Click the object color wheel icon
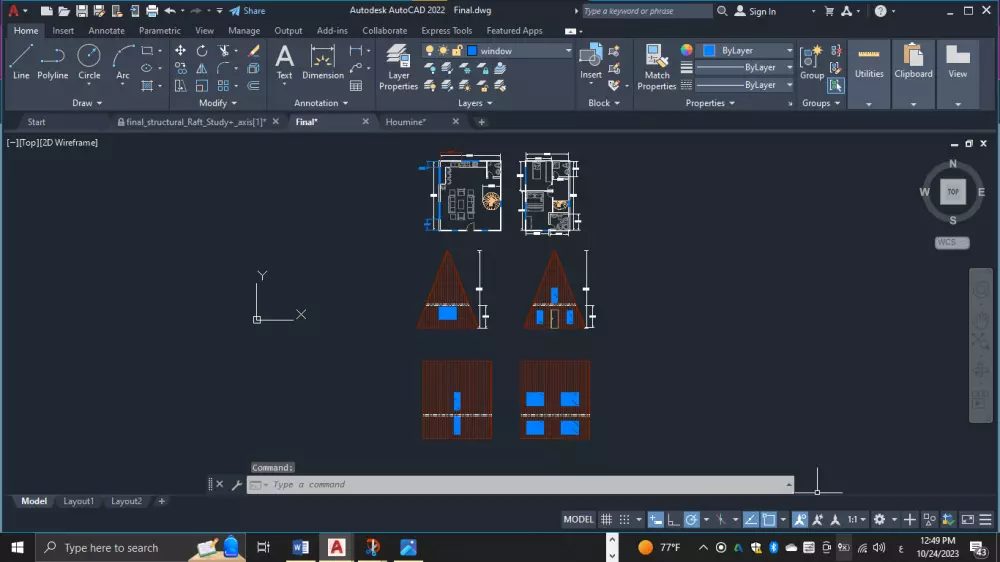Image resolution: width=1000 pixels, height=562 pixels. pyautogui.click(x=686, y=50)
